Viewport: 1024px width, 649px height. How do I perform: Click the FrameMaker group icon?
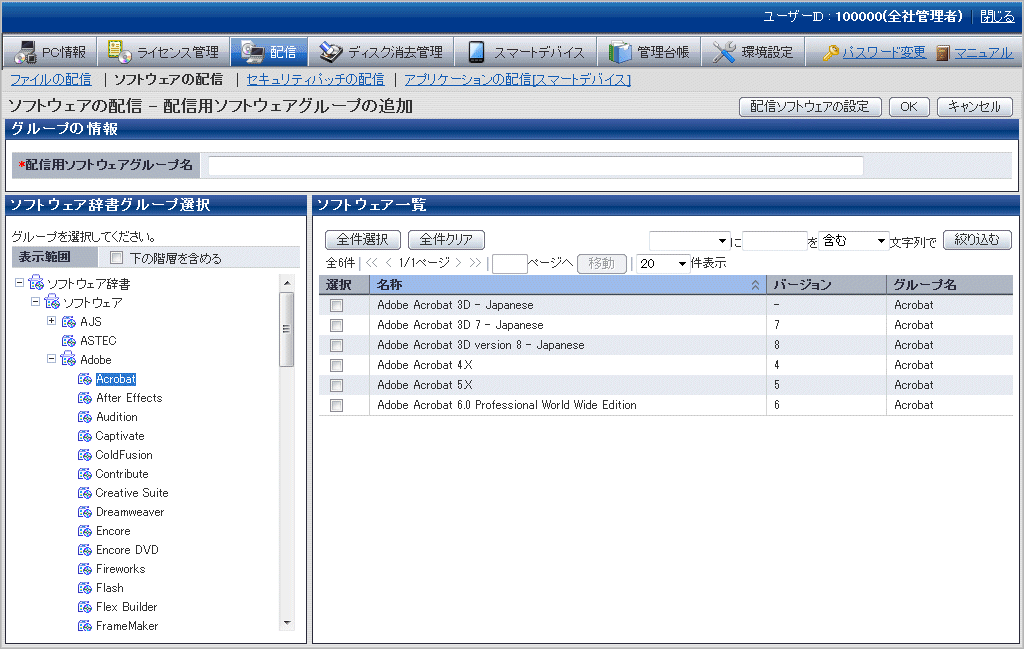85,625
